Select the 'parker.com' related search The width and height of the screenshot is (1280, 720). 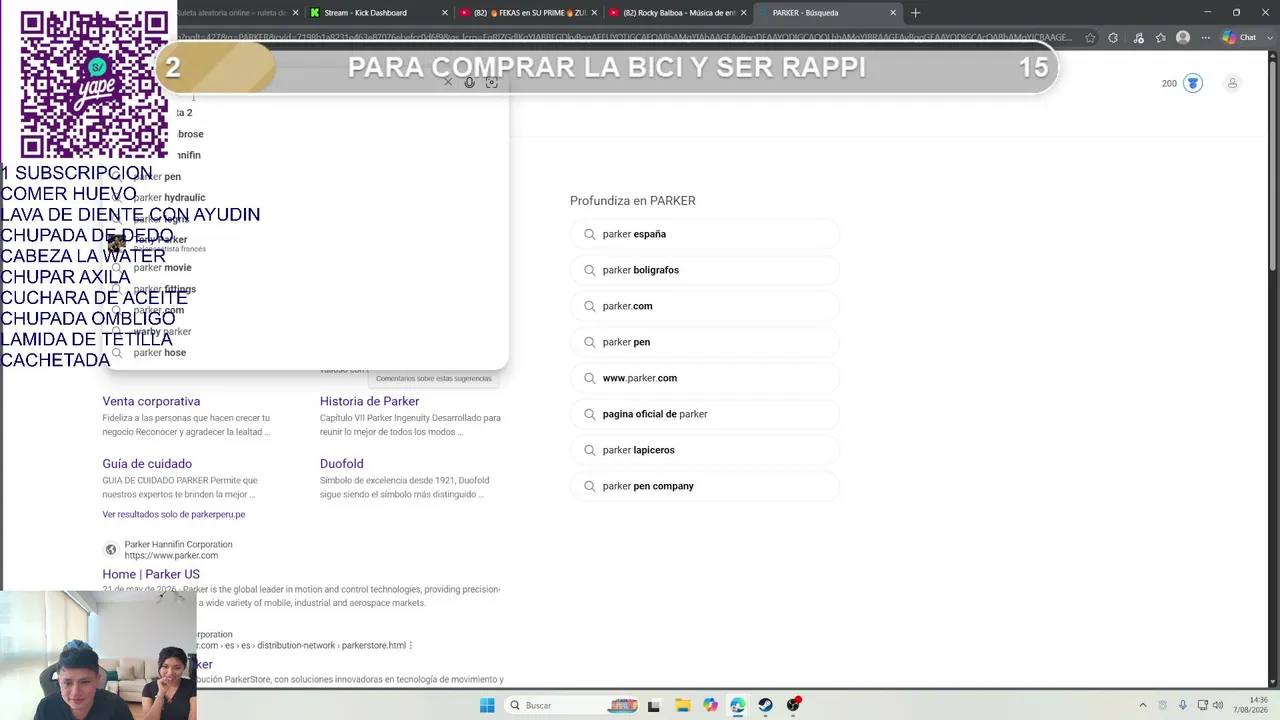pyautogui.click(x=704, y=306)
